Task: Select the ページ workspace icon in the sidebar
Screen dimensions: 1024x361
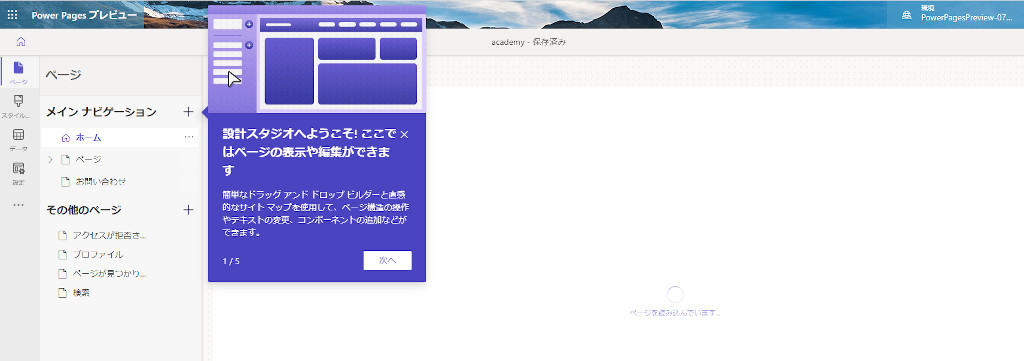Action: pyautogui.click(x=18, y=72)
